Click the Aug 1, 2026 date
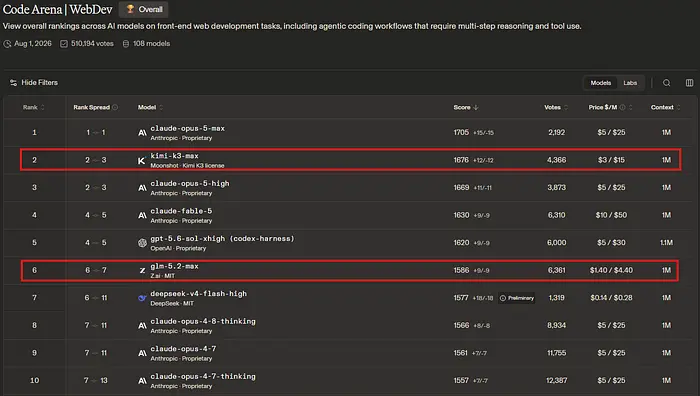This screenshot has width=700, height=396. [x=33, y=44]
